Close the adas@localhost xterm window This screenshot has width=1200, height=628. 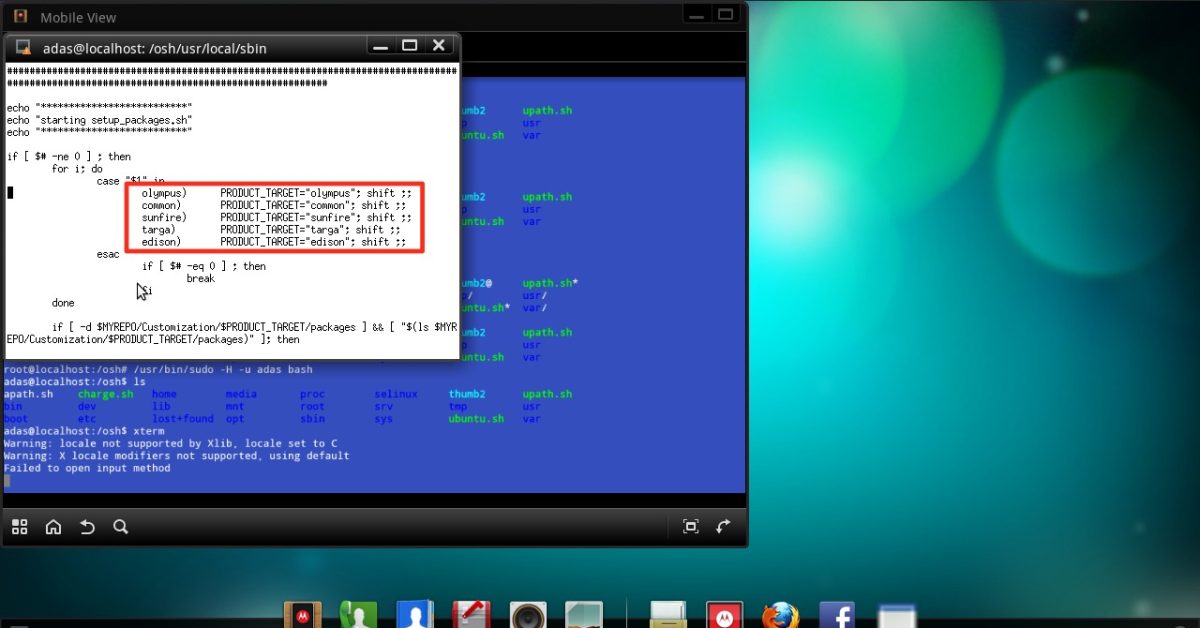tap(438, 46)
